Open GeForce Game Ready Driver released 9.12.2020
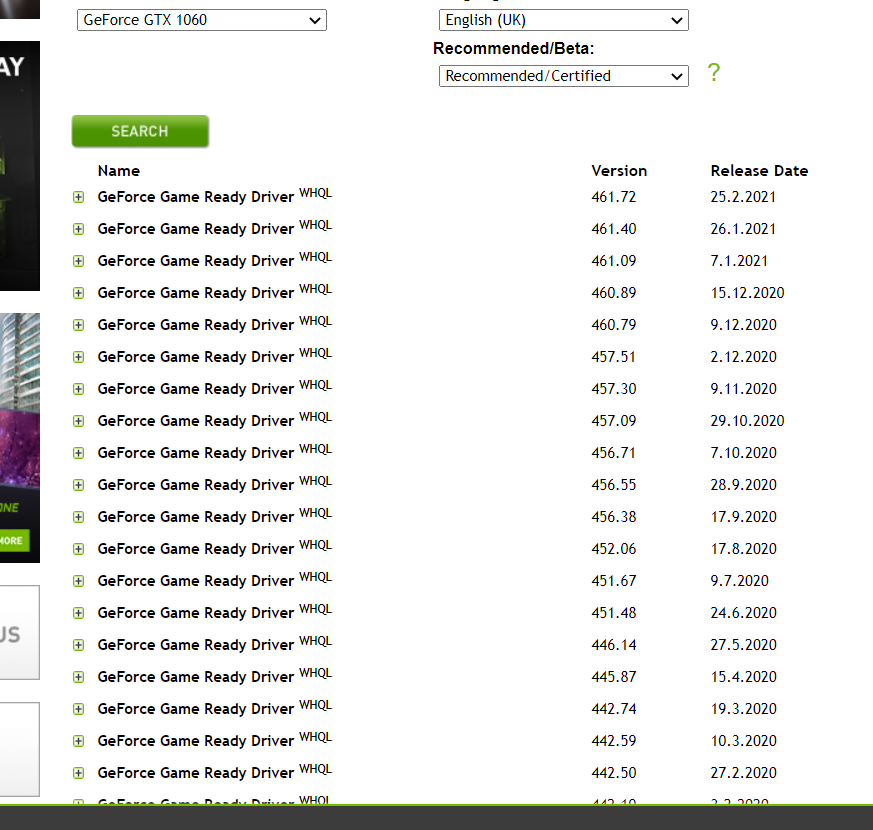 click(x=195, y=325)
